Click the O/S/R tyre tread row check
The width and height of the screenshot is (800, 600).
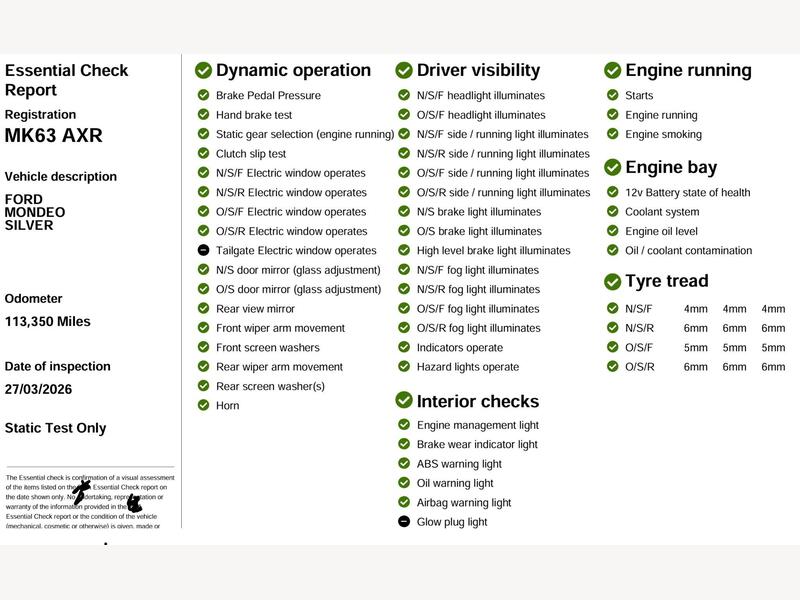[x=613, y=367]
